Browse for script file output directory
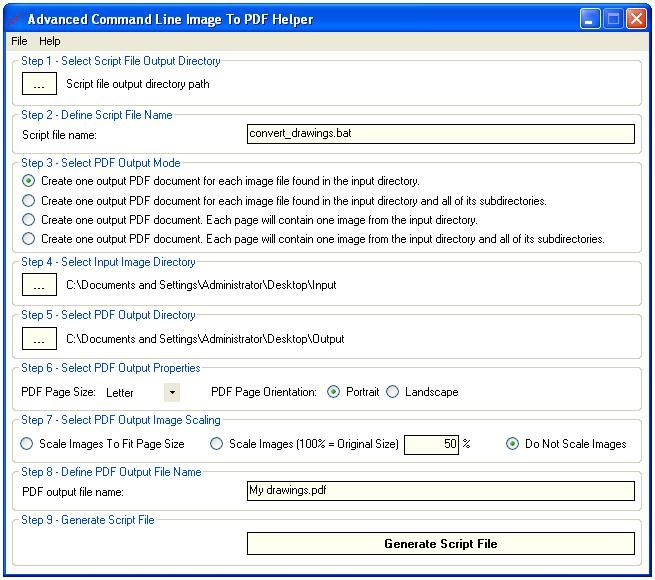 (x=39, y=84)
